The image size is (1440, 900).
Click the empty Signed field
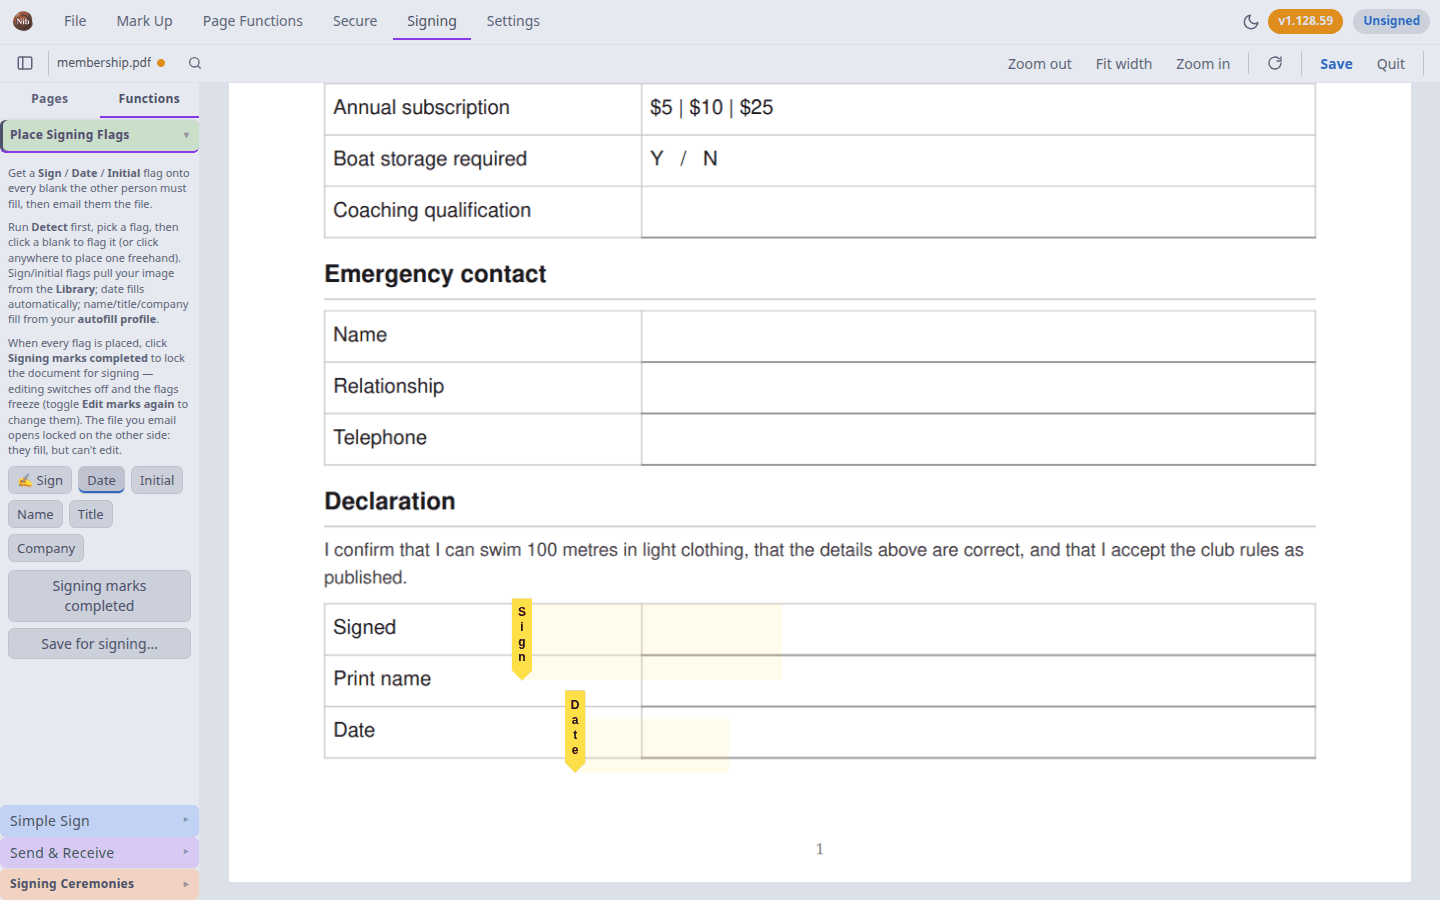click(x=978, y=629)
